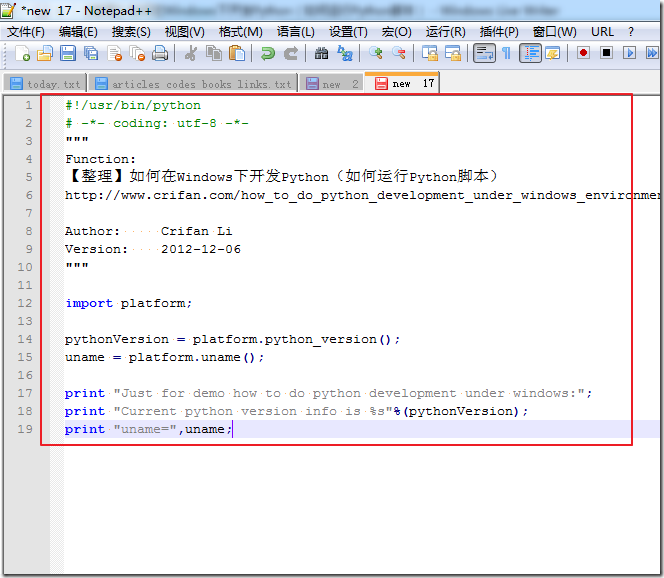664x578 pixels.
Task: Click the New file toolbar icon
Action: pos(22,54)
